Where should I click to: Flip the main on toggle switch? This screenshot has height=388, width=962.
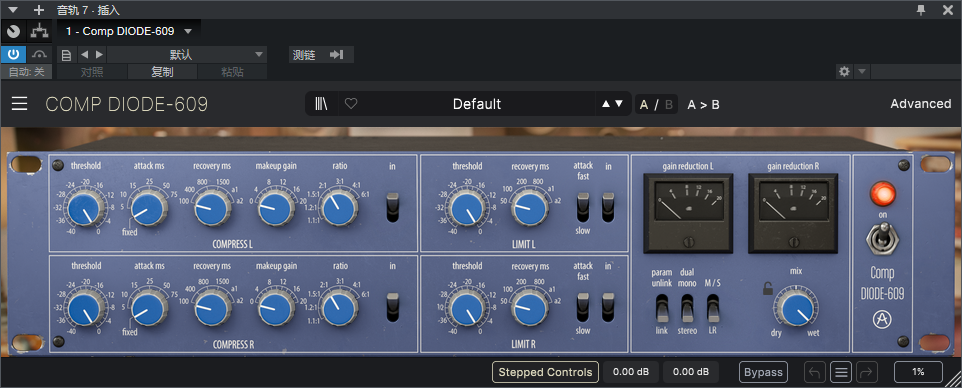(882, 240)
